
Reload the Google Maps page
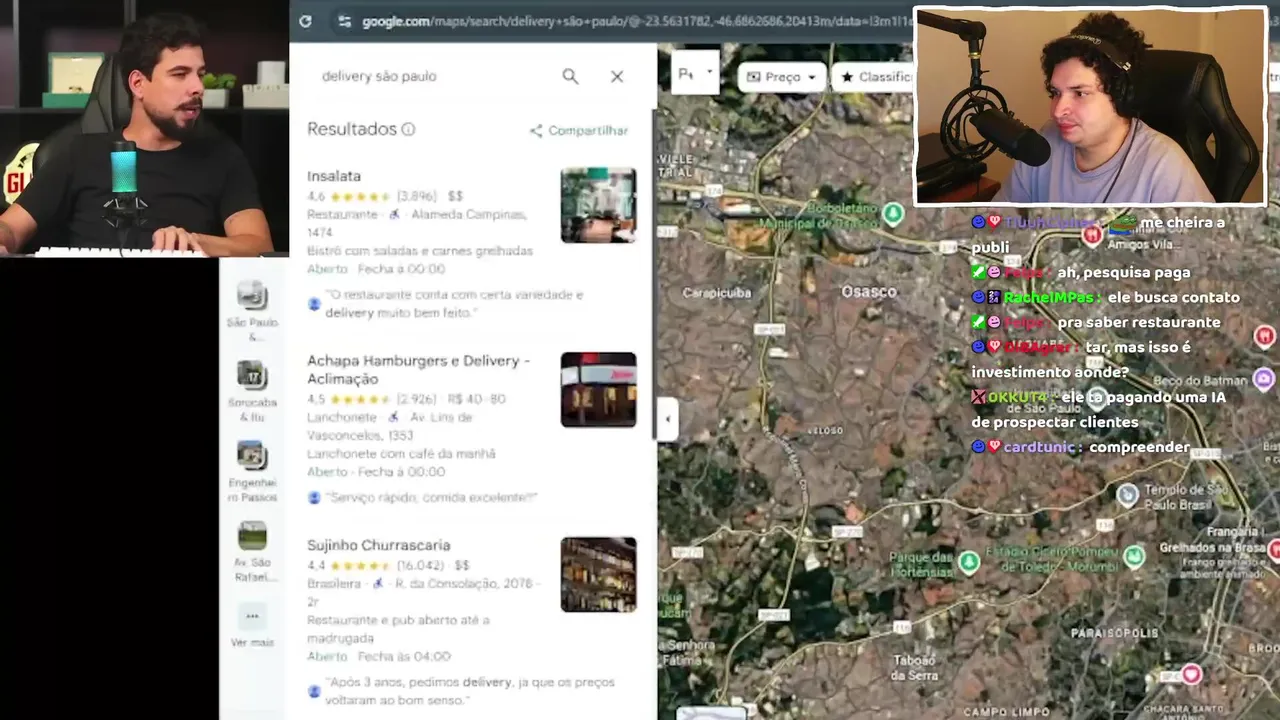pyautogui.click(x=305, y=21)
